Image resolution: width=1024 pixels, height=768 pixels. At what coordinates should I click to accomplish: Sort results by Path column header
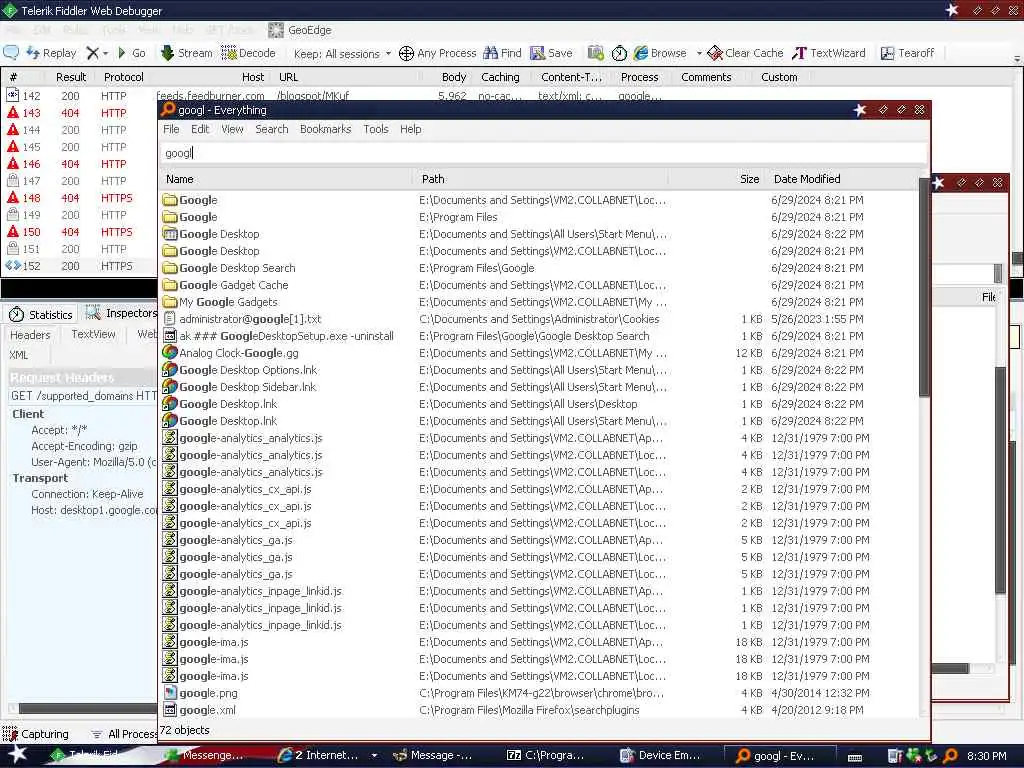[x=541, y=179]
